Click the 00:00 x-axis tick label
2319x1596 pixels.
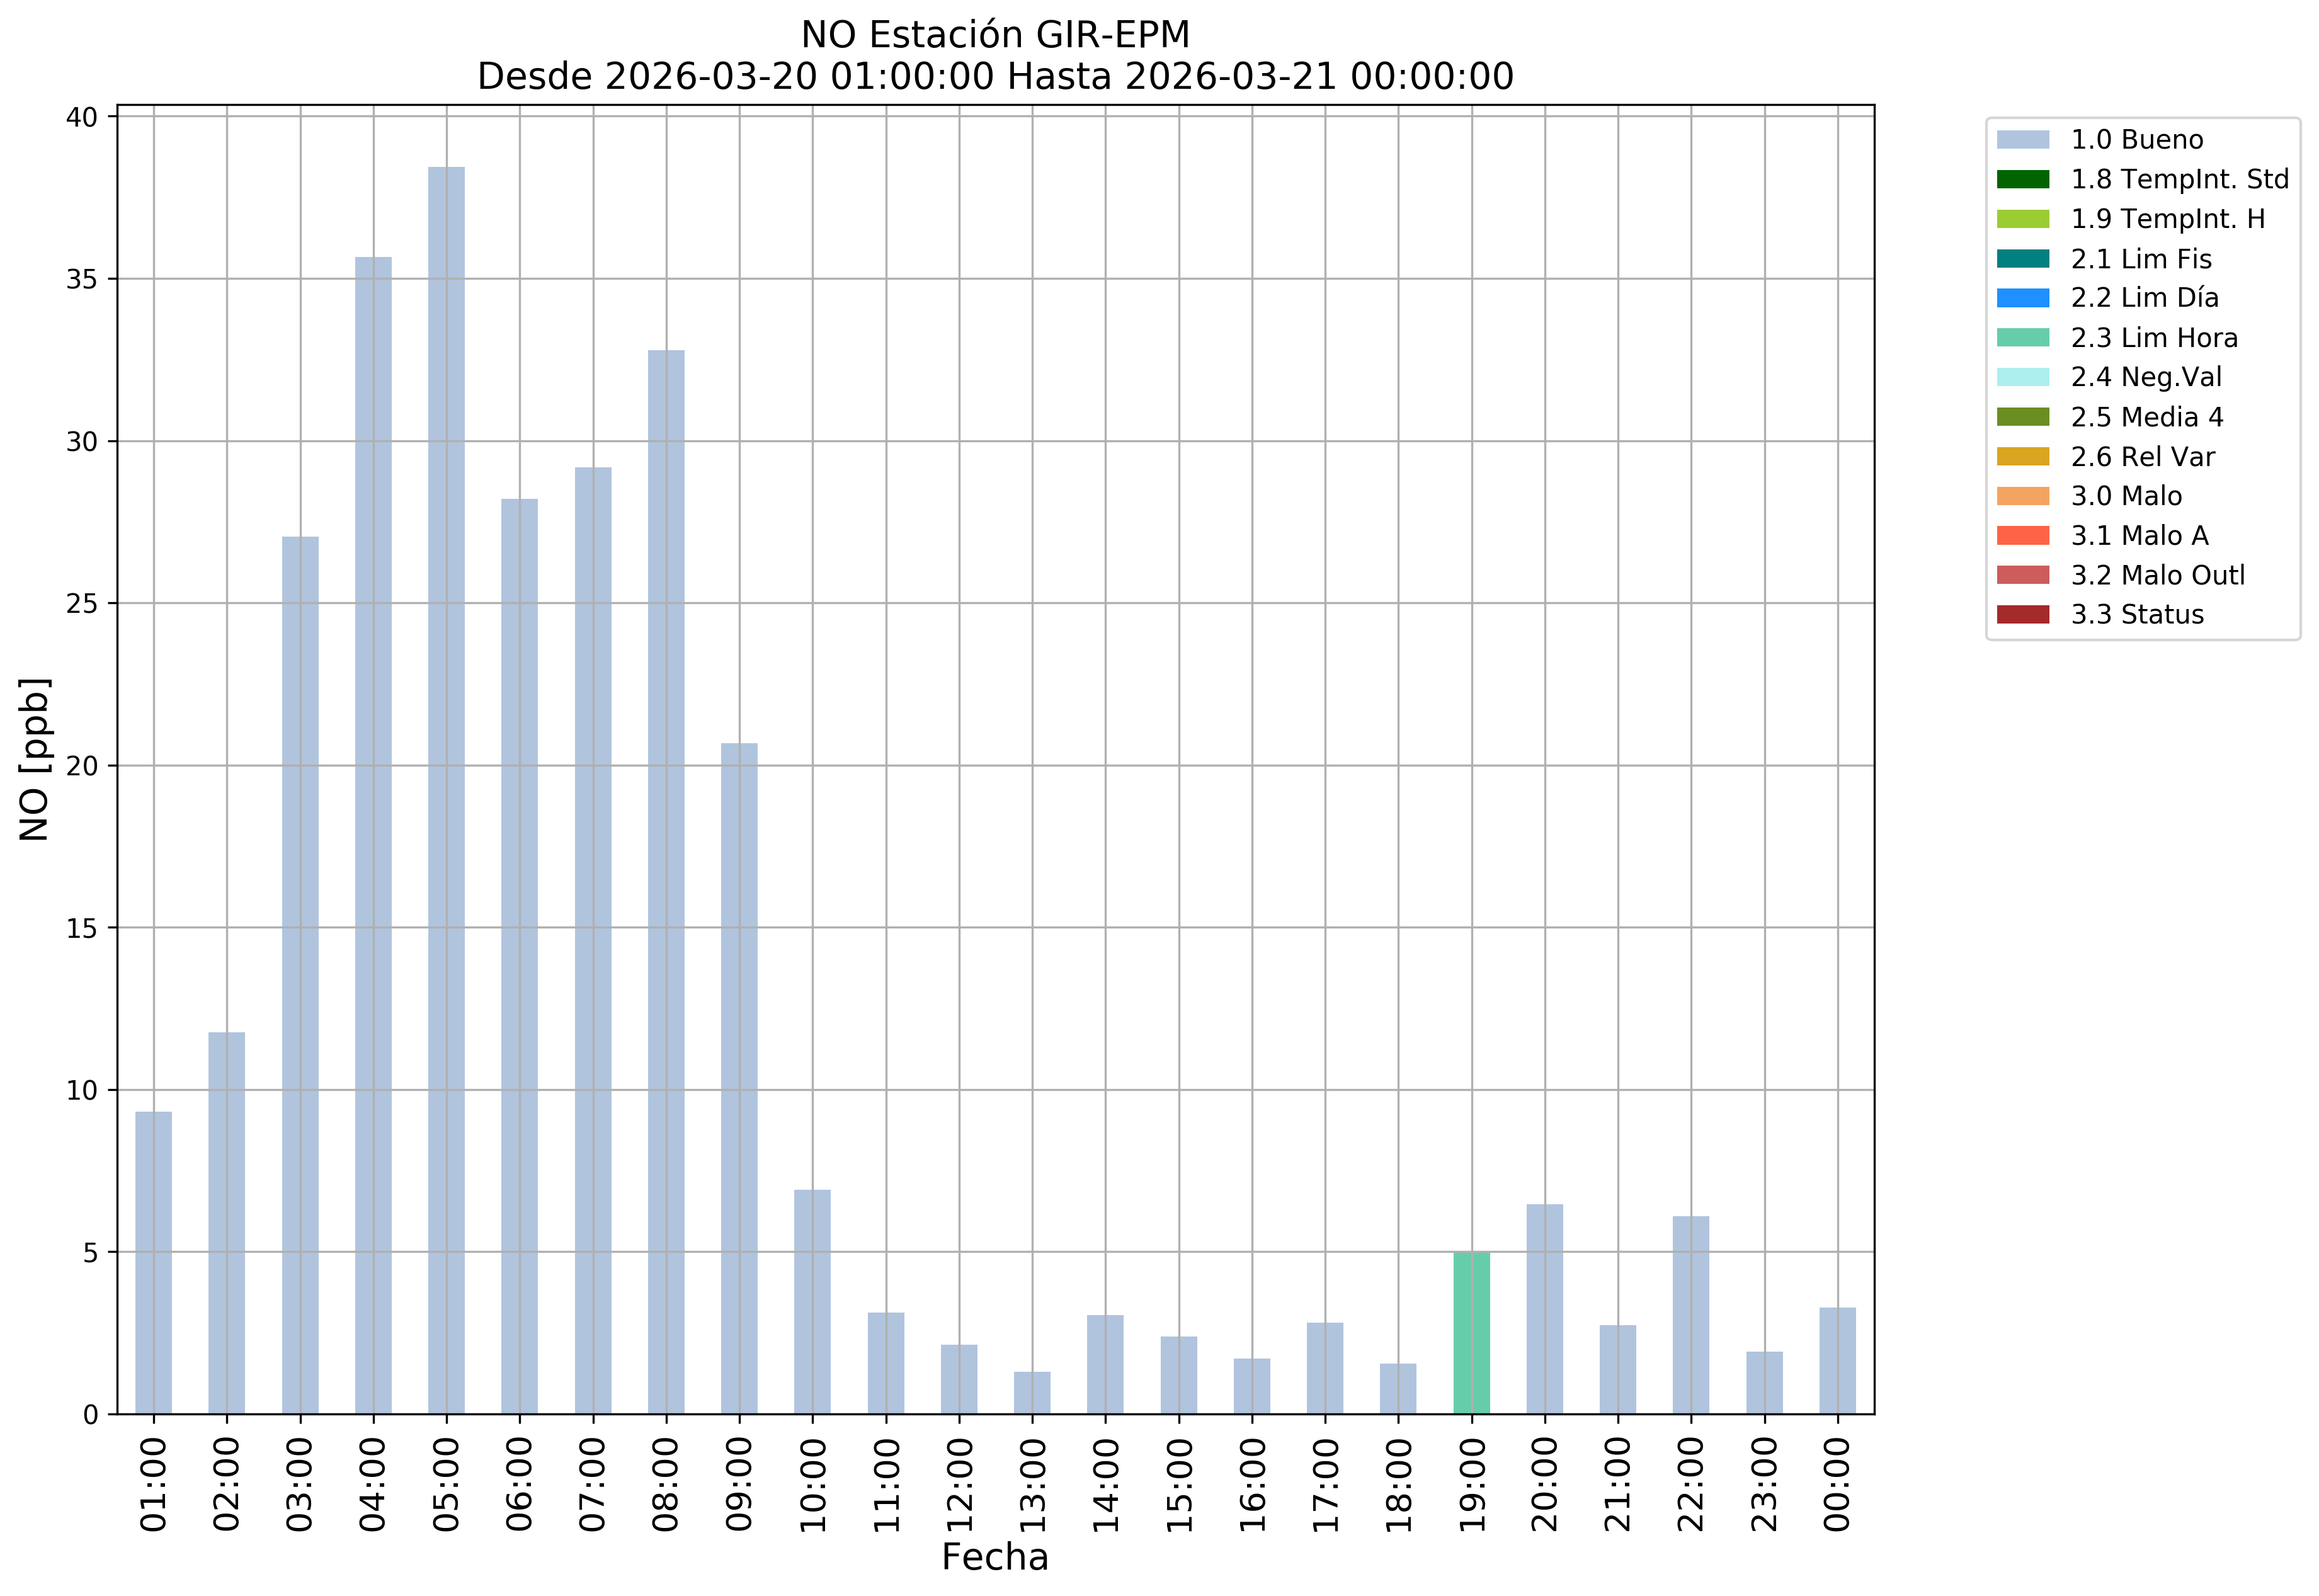coord(1837,1485)
